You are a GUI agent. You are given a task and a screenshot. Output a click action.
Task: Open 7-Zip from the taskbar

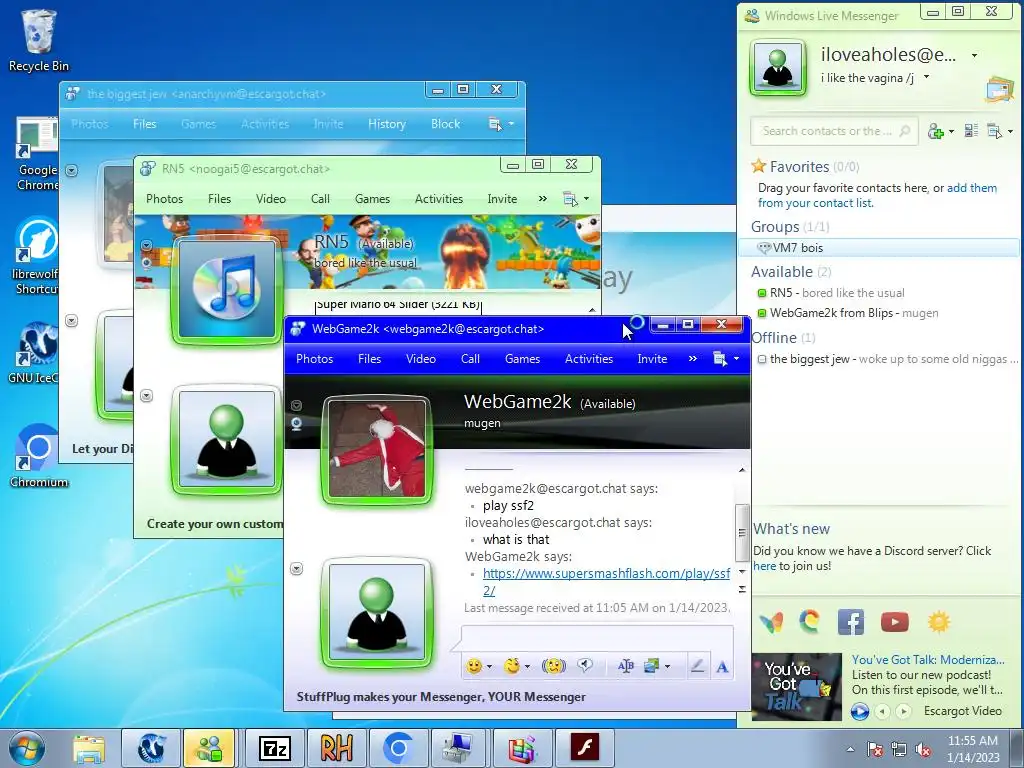[275, 748]
